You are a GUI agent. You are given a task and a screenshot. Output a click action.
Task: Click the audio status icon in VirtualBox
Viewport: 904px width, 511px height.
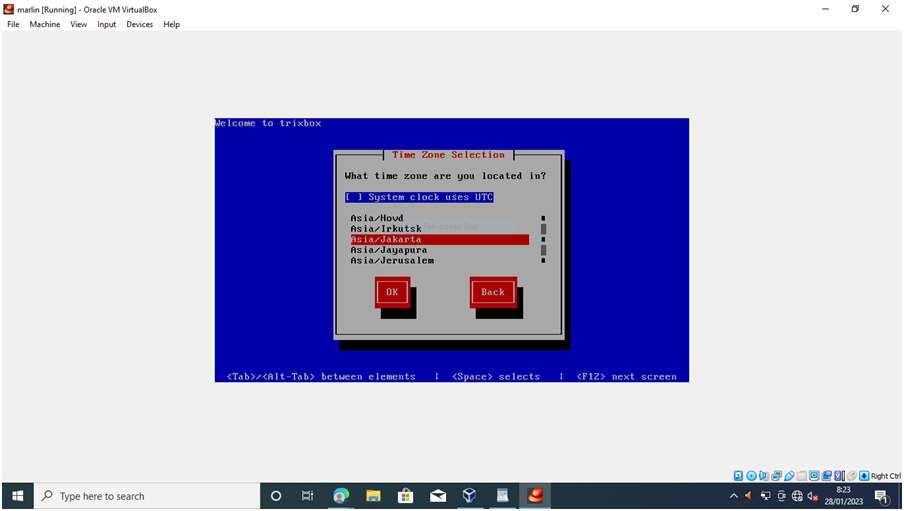coord(764,476)
